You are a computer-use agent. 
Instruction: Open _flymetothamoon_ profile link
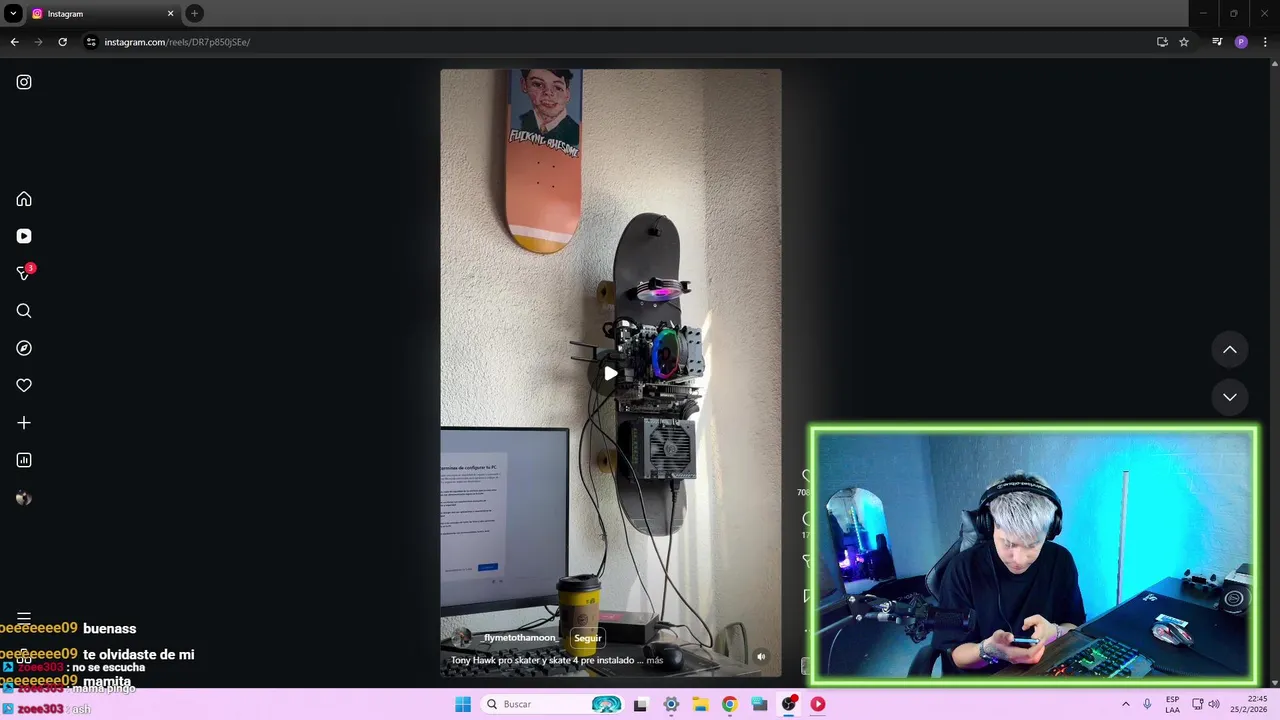click(520, 638)
